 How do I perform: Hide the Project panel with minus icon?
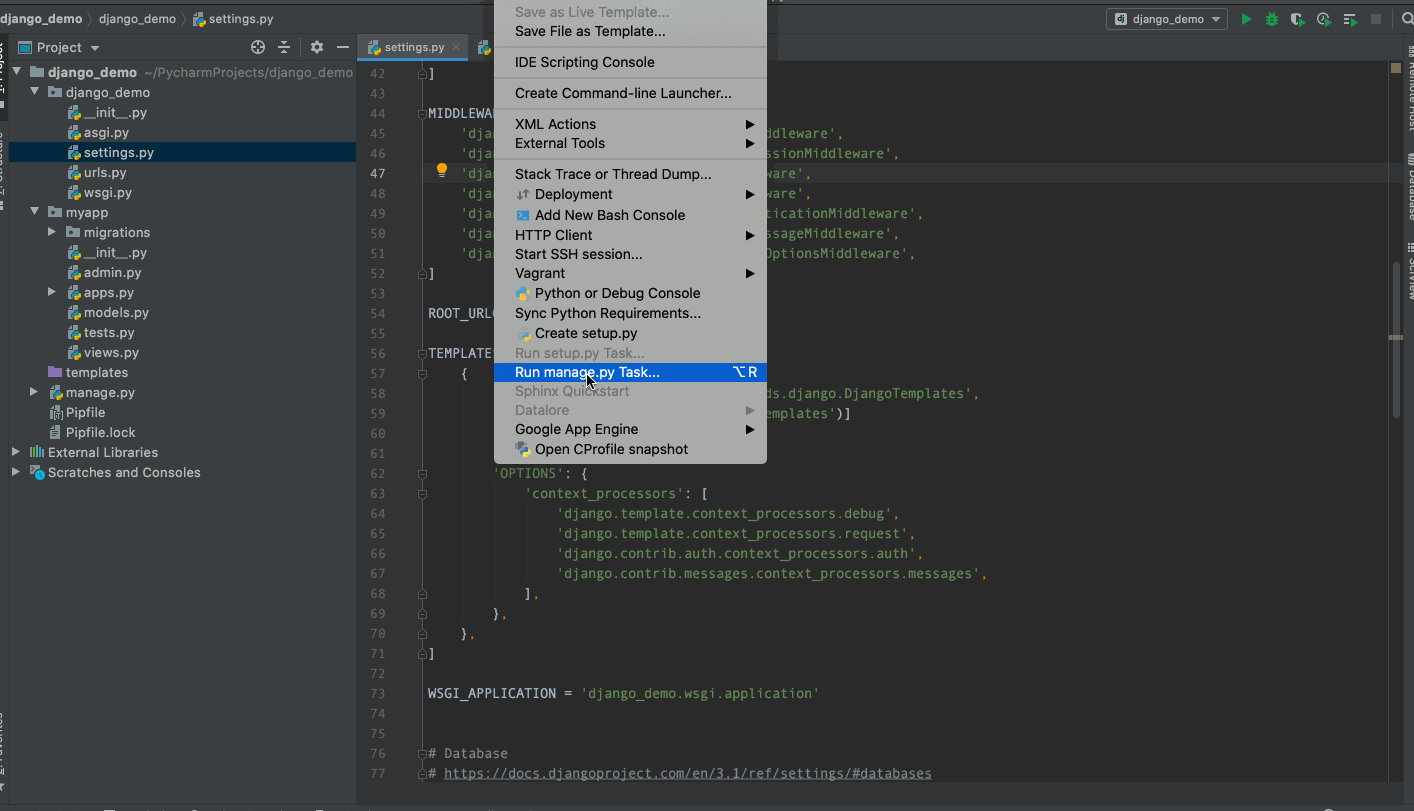pyautogui.click(x=343, y=47)
